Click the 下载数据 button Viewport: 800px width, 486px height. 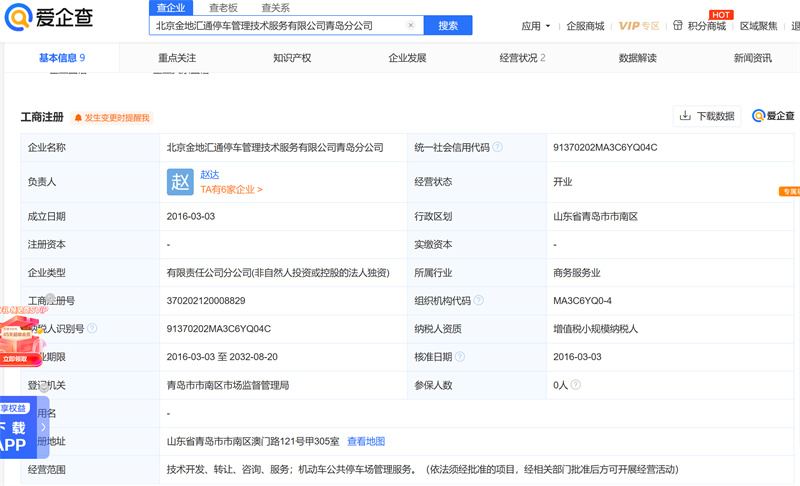coord(707,116)
